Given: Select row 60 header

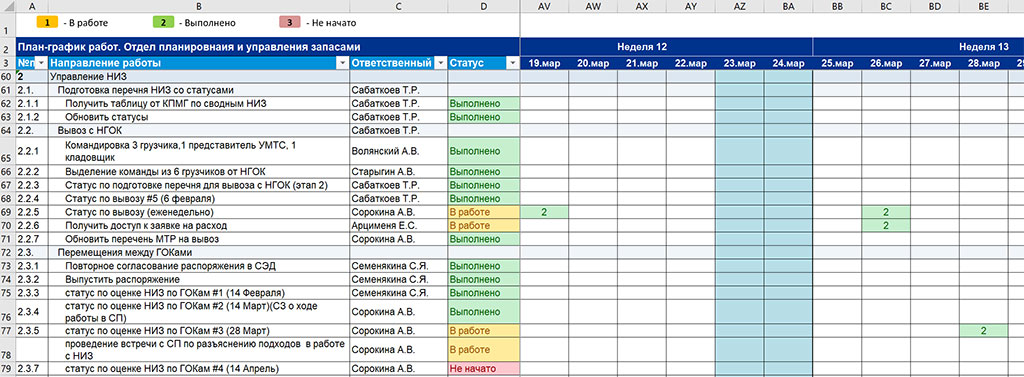Looking at the screenshot, I should (x=8, y=76).
